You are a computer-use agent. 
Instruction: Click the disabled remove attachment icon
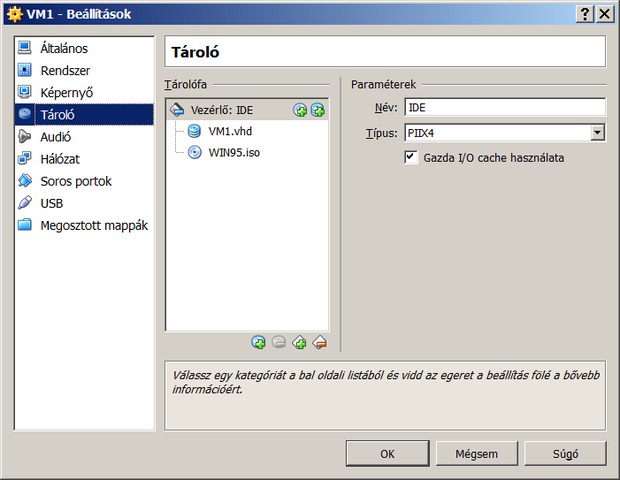tap(279, 342)
